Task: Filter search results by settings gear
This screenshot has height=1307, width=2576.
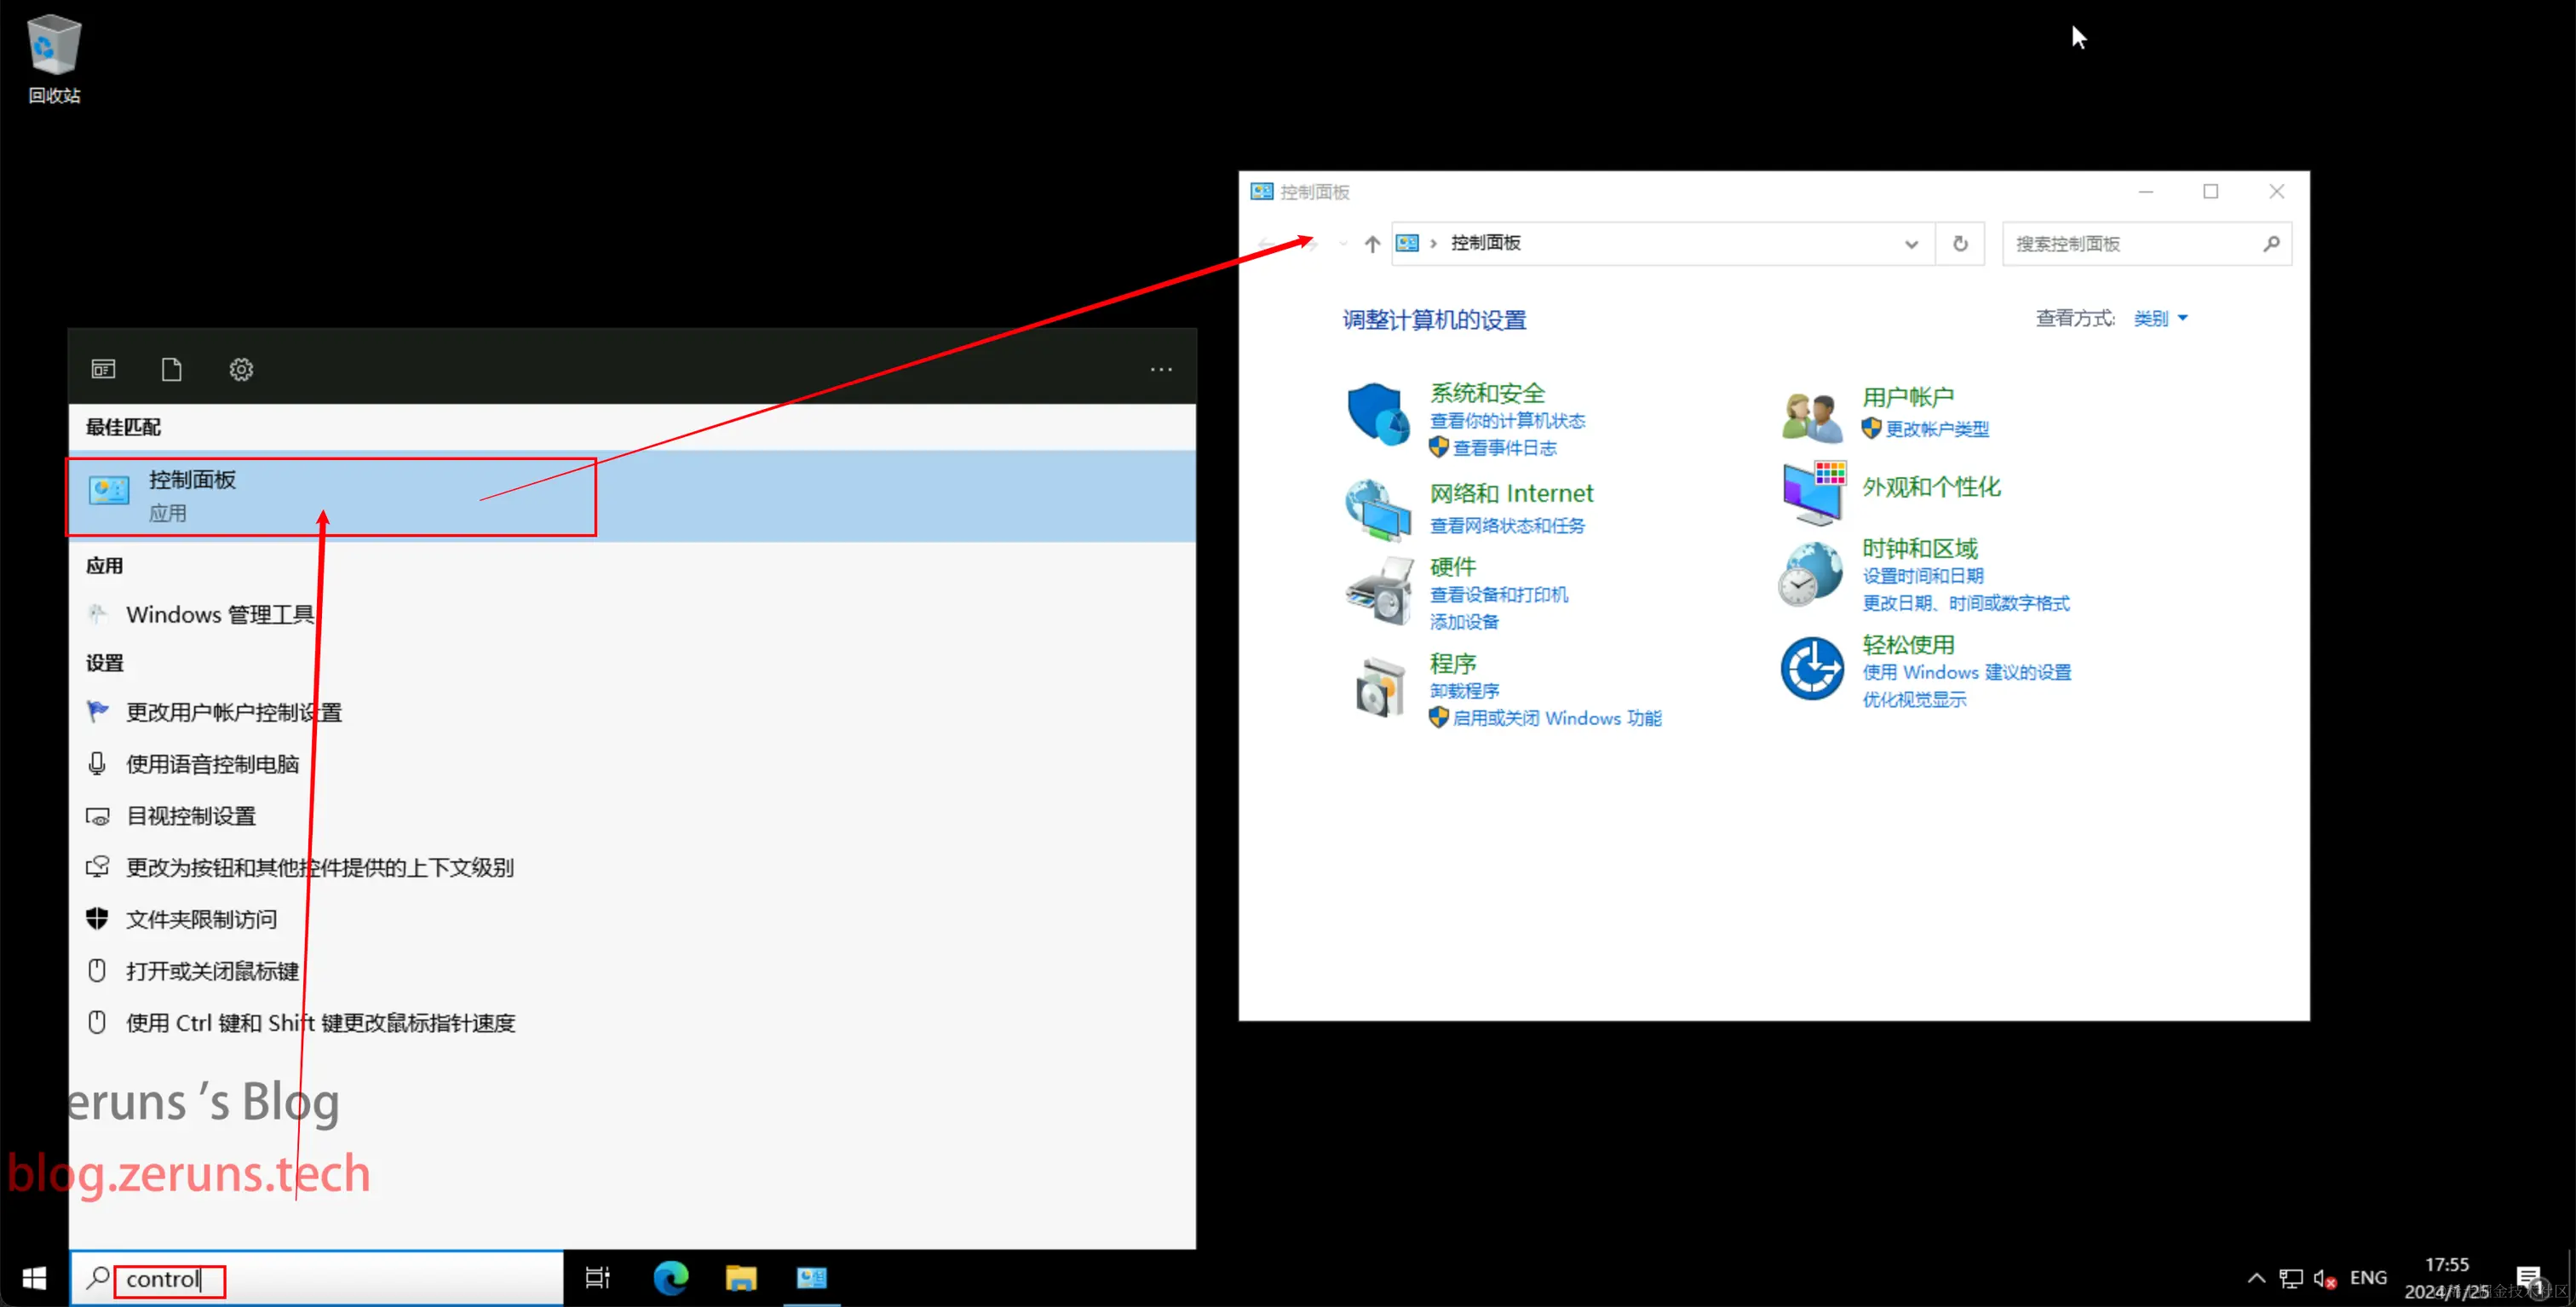Action: pos(241,370)
